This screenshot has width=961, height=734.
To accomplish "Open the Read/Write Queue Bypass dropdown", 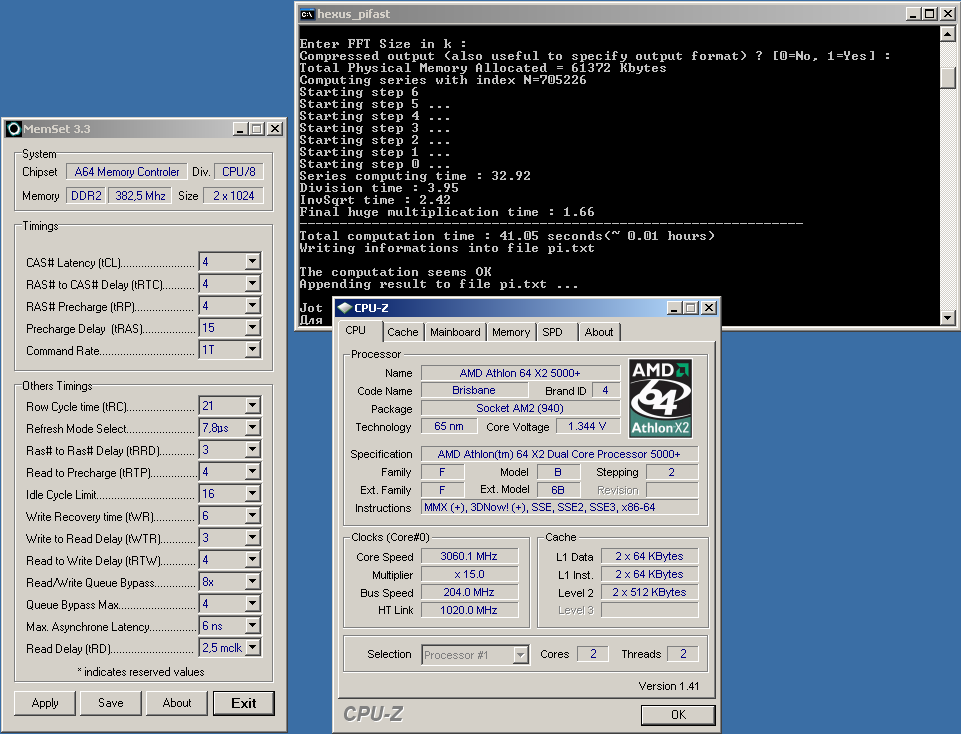I will 252,582.
